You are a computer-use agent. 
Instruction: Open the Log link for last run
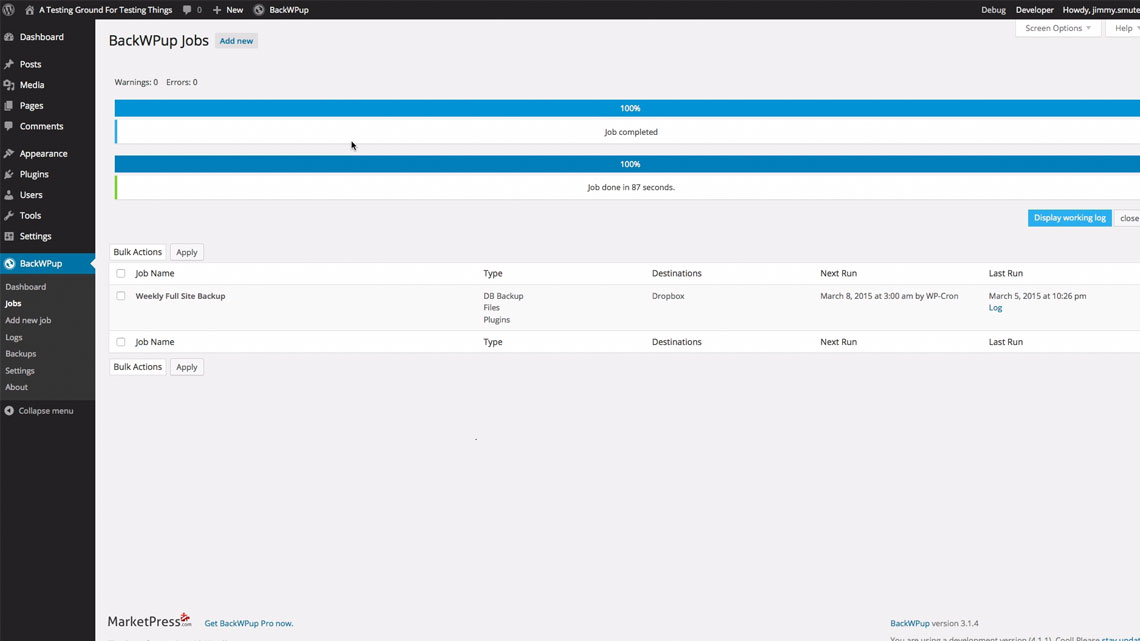(x=995, y=308)
